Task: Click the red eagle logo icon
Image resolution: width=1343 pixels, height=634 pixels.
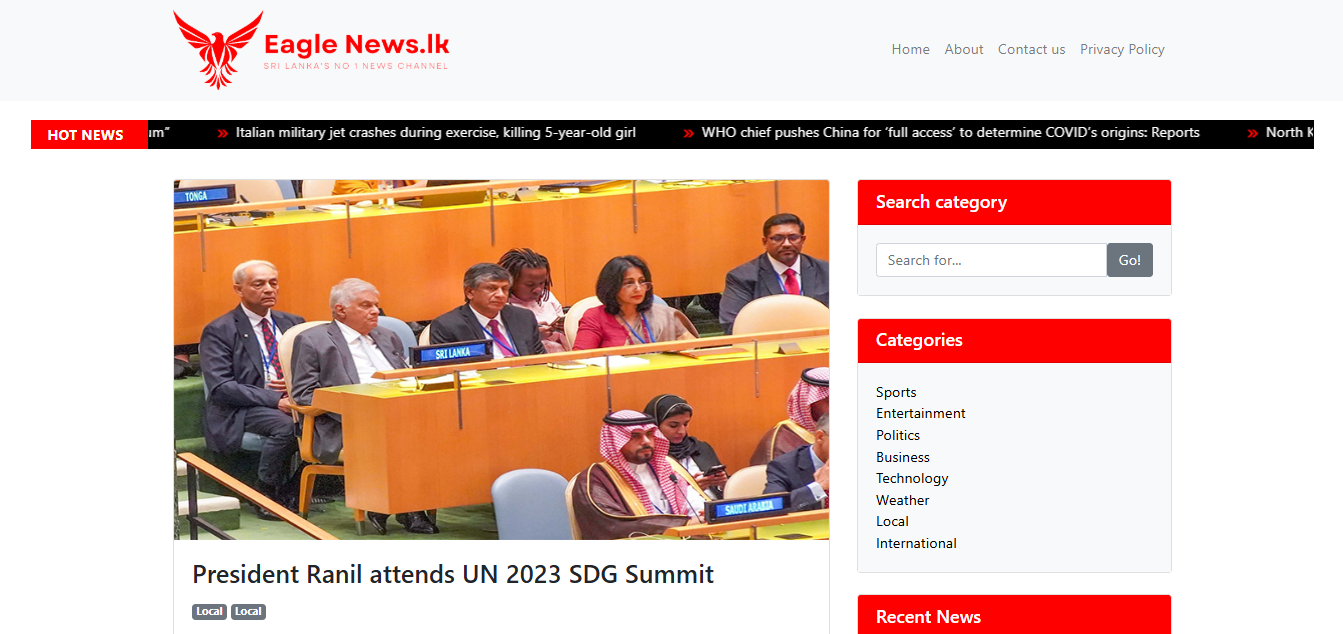Action: (217, 49)
